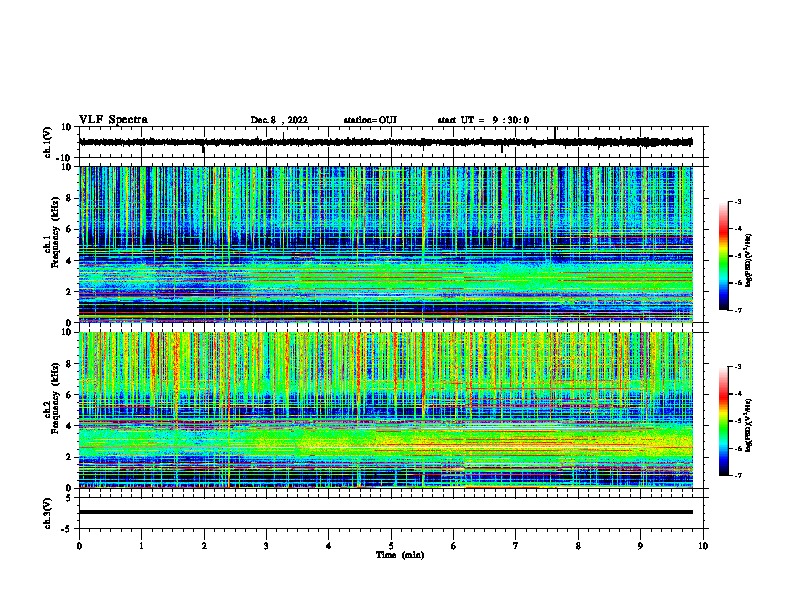Click the "8" kHz tick on ch.2 frequency axis
This screenshot has height=612, width=792.
pos(70,364)
